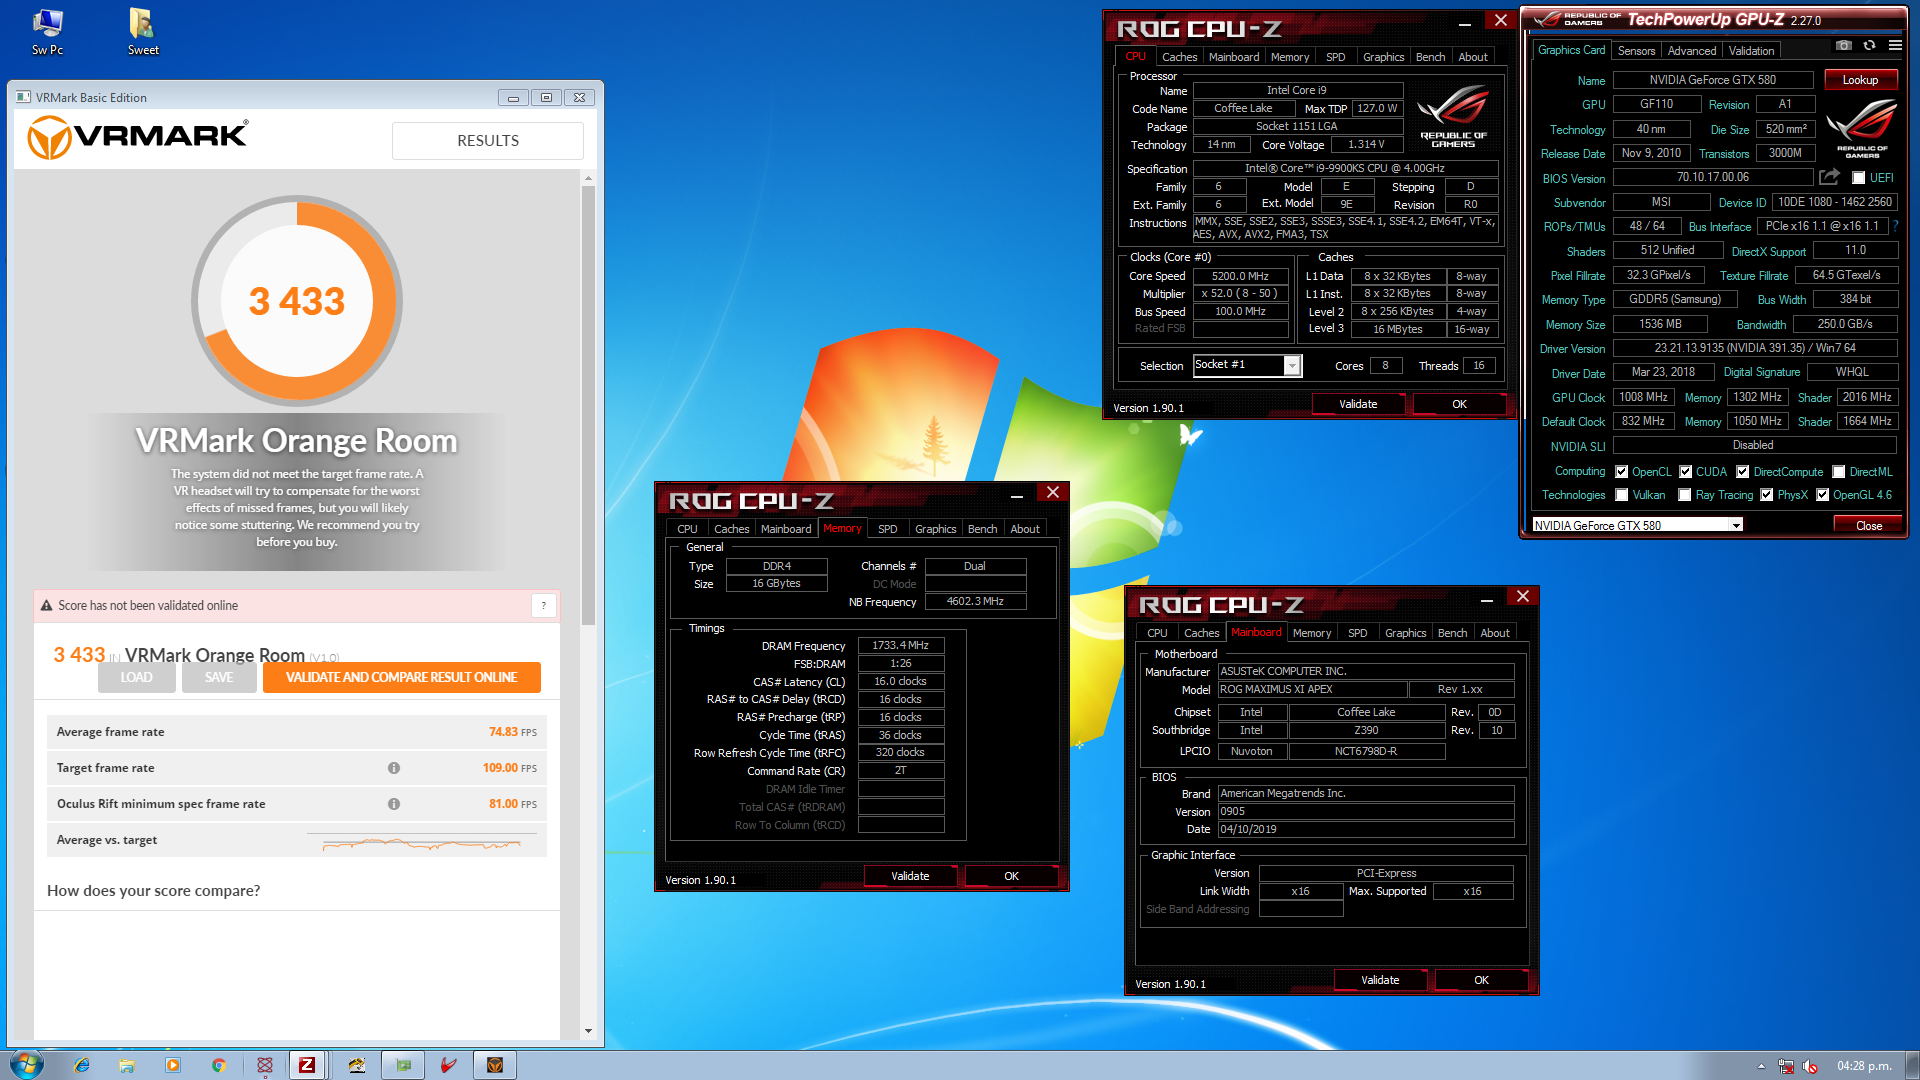Image resolution: width=1920 pixels, height=1080 pixels.
Task: Click the VRMark vertical scrollbar thumb
Action: point(588,405)
